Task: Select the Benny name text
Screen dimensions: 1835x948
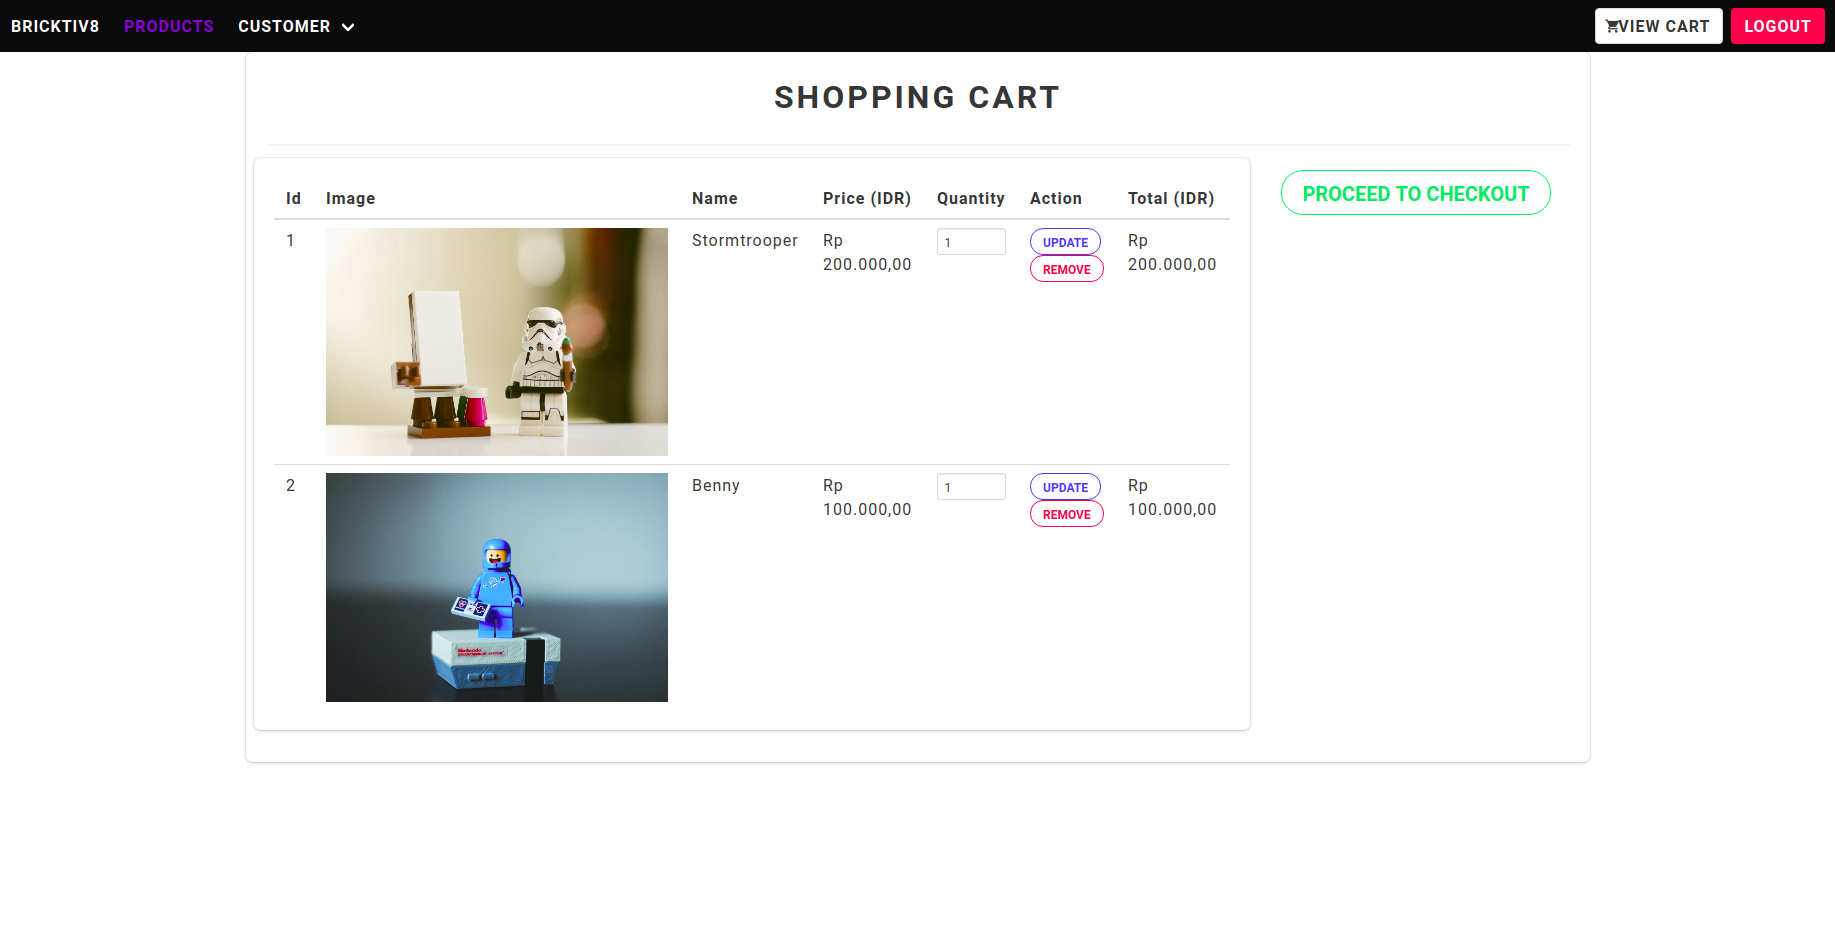Action: point(716,485)
